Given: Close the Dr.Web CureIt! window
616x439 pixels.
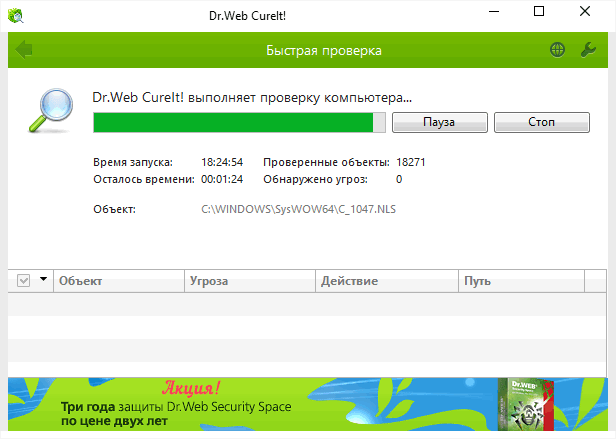Looking at the screenshot, I should (585, 11).
